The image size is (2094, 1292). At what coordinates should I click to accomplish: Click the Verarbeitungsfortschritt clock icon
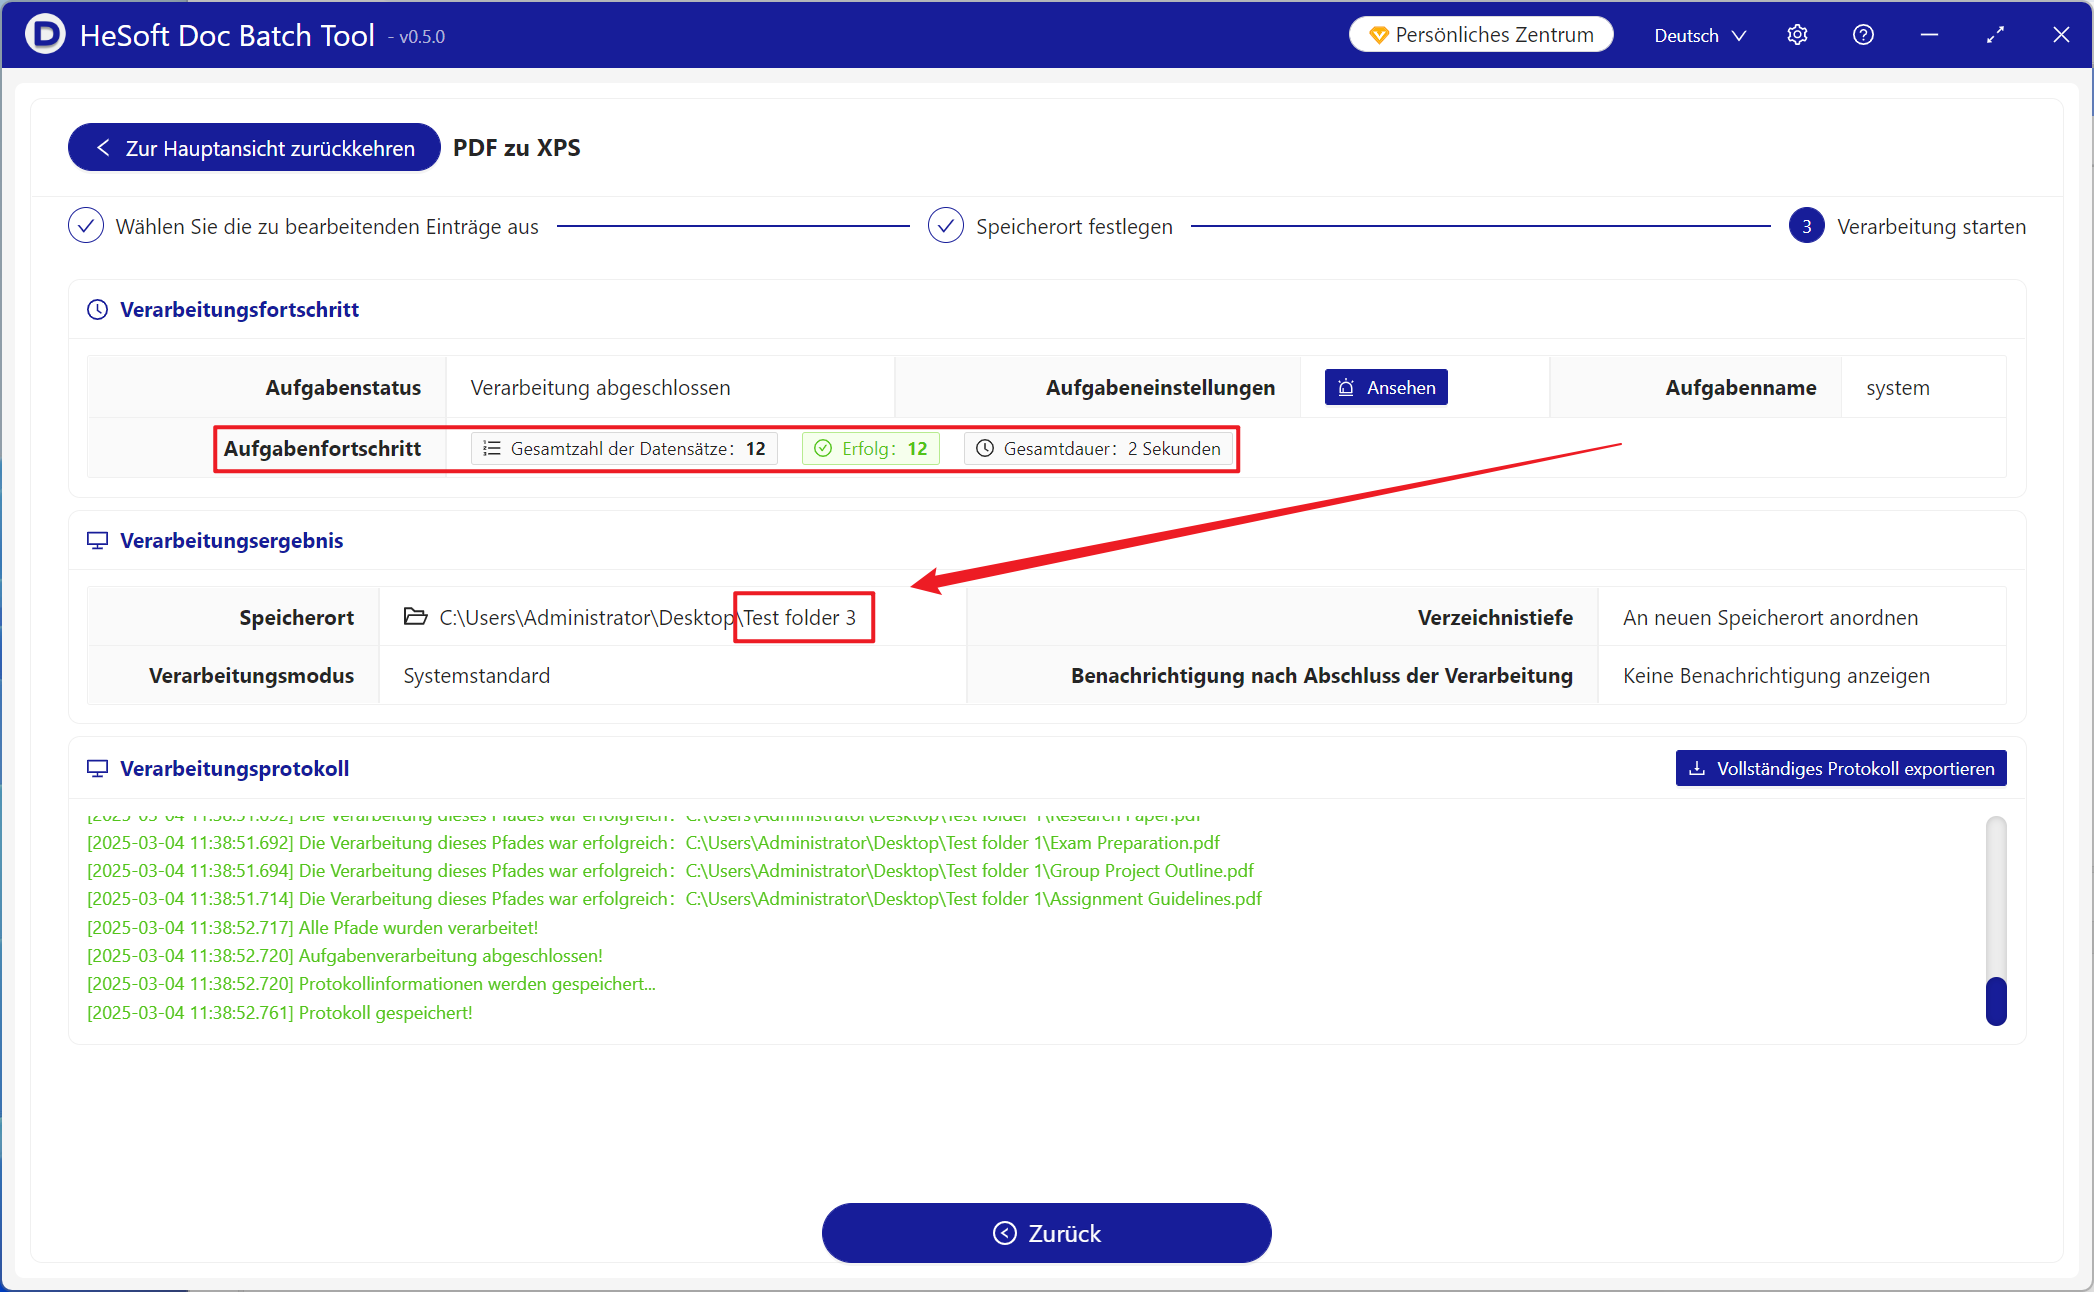click(97, 310)
